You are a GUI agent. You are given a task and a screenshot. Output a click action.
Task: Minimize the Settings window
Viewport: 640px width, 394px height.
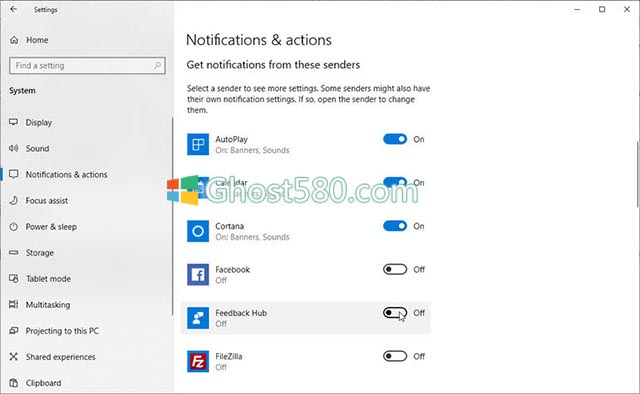tap(577, 9)
